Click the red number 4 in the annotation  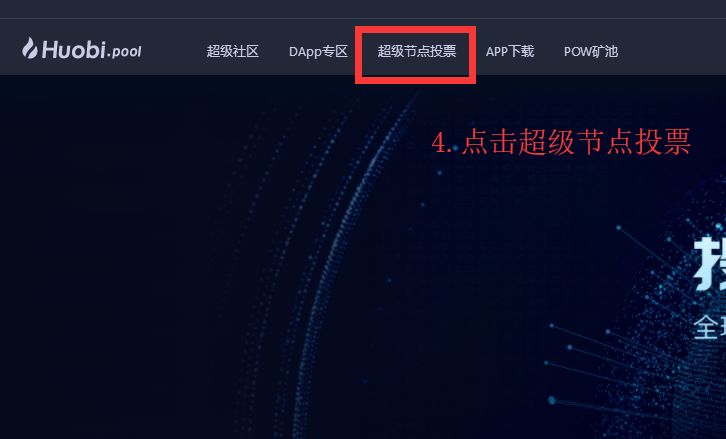(x=439, y=143)
